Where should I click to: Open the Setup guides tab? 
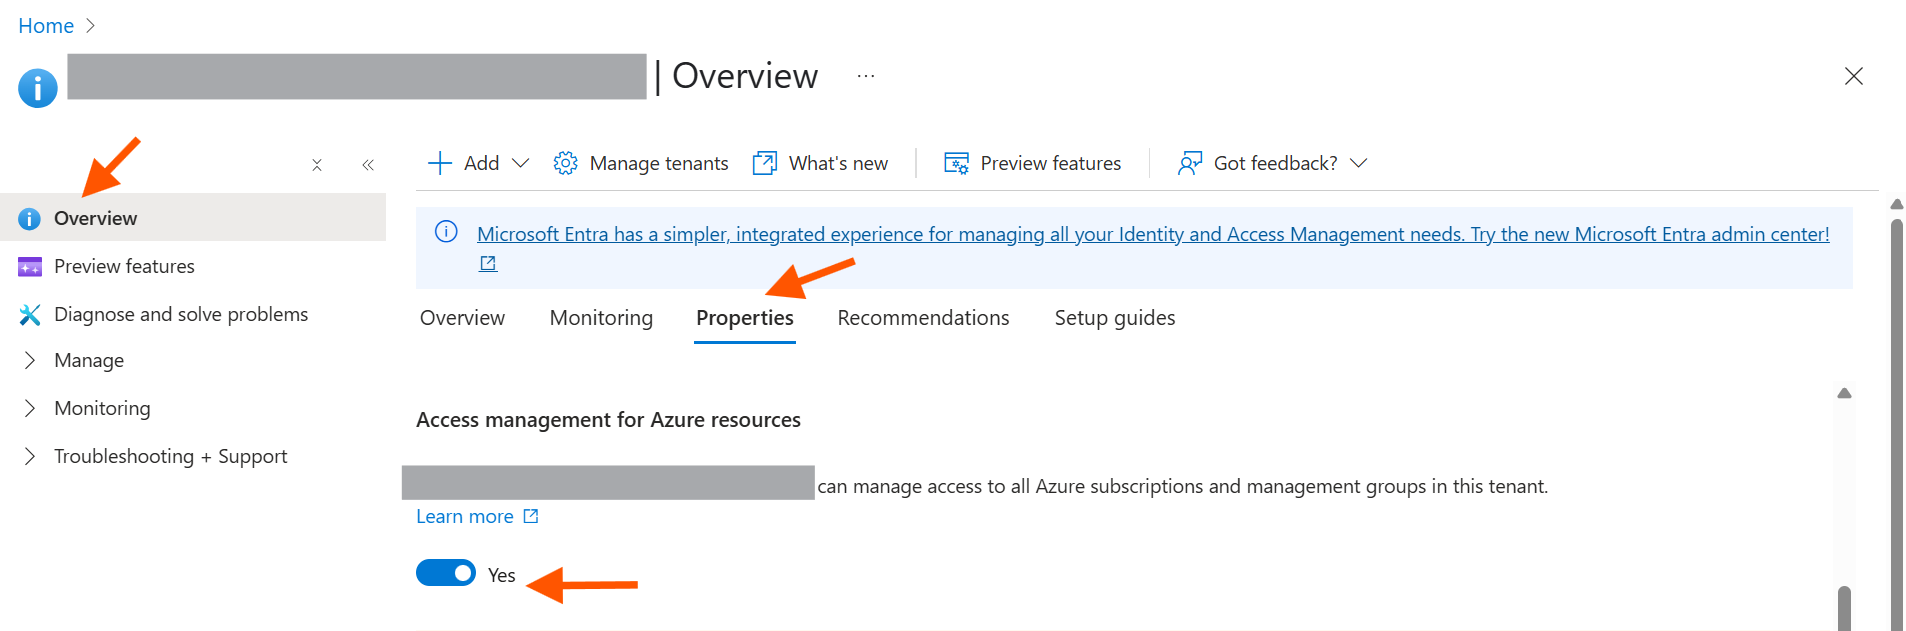click(x=1115, y=318)
